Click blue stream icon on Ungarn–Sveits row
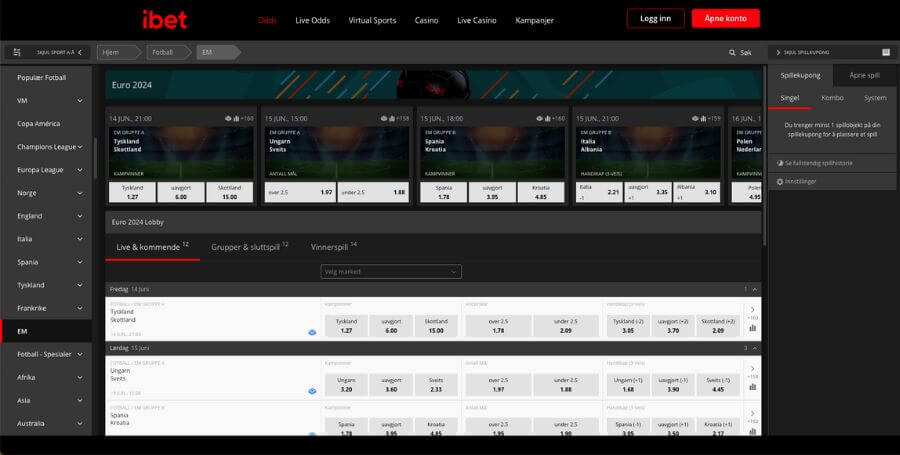This screenshot has height=455, width=900. 312,391
